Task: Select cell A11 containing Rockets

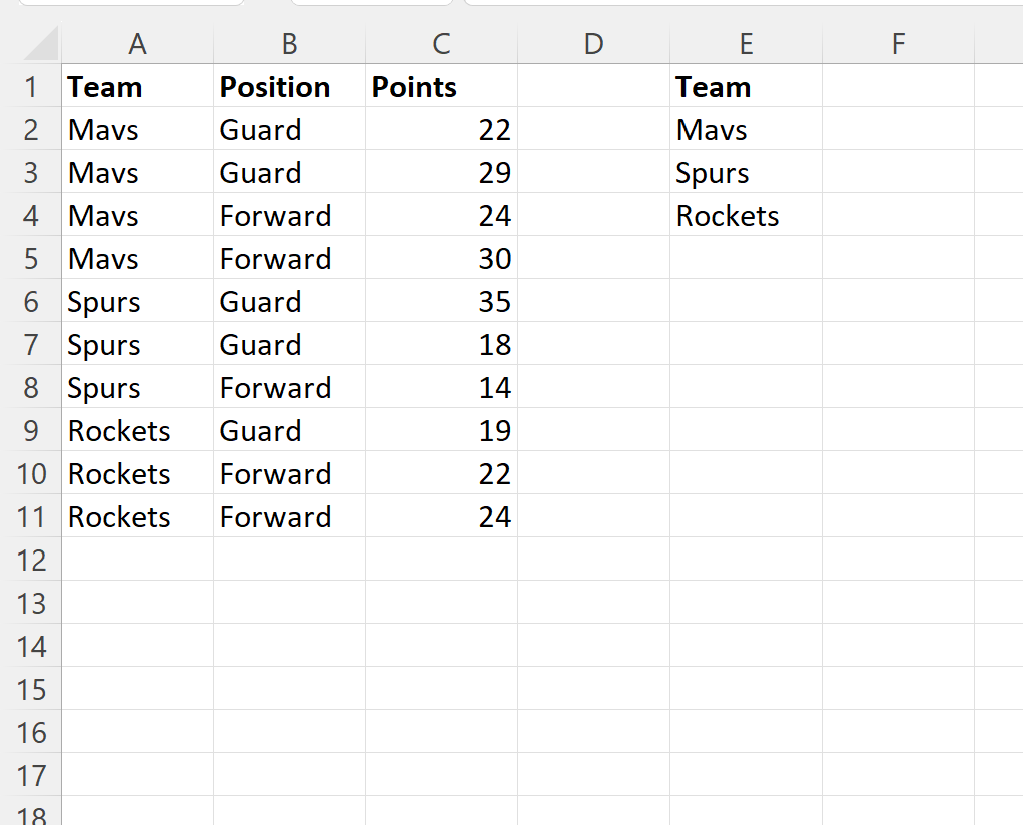Action: [137, 517]
